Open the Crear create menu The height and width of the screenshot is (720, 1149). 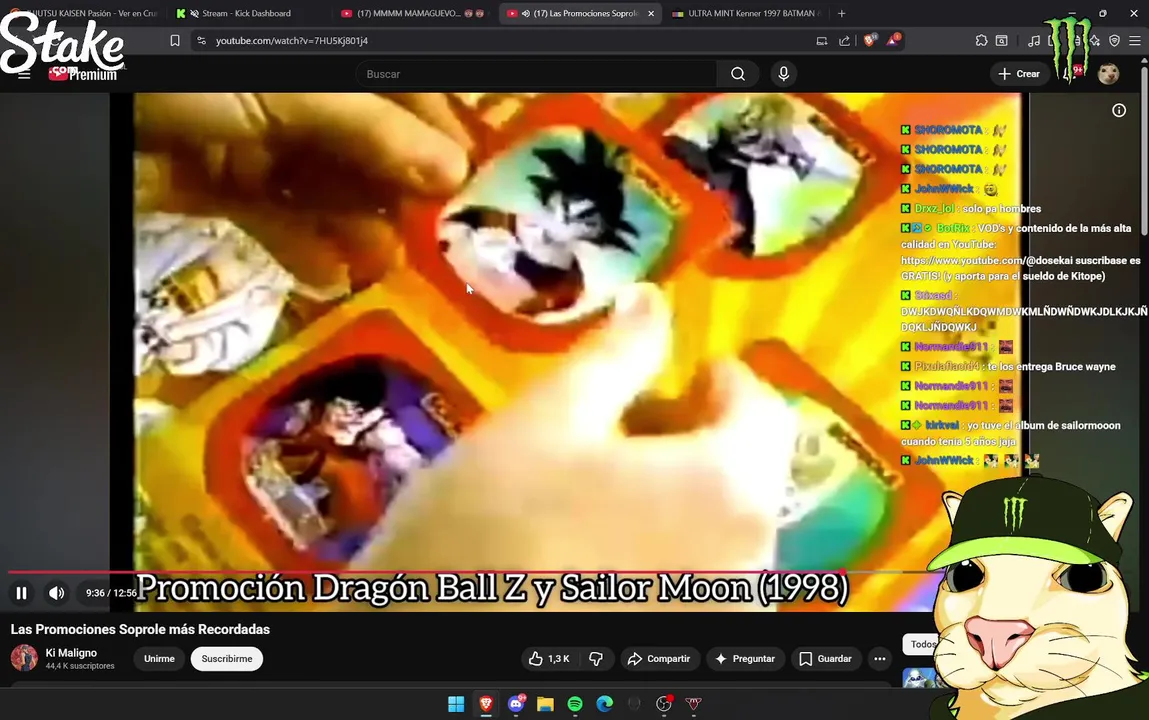(x=1019, y=74)
